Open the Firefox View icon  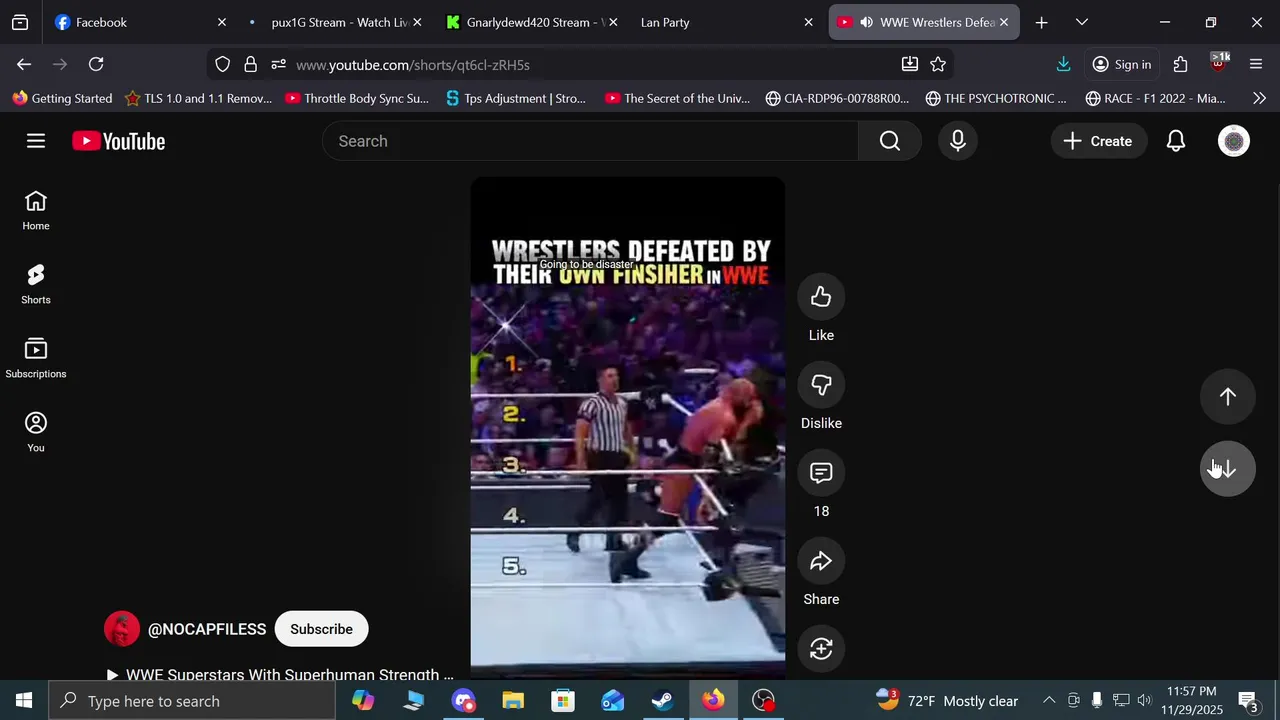coord(20,22)
